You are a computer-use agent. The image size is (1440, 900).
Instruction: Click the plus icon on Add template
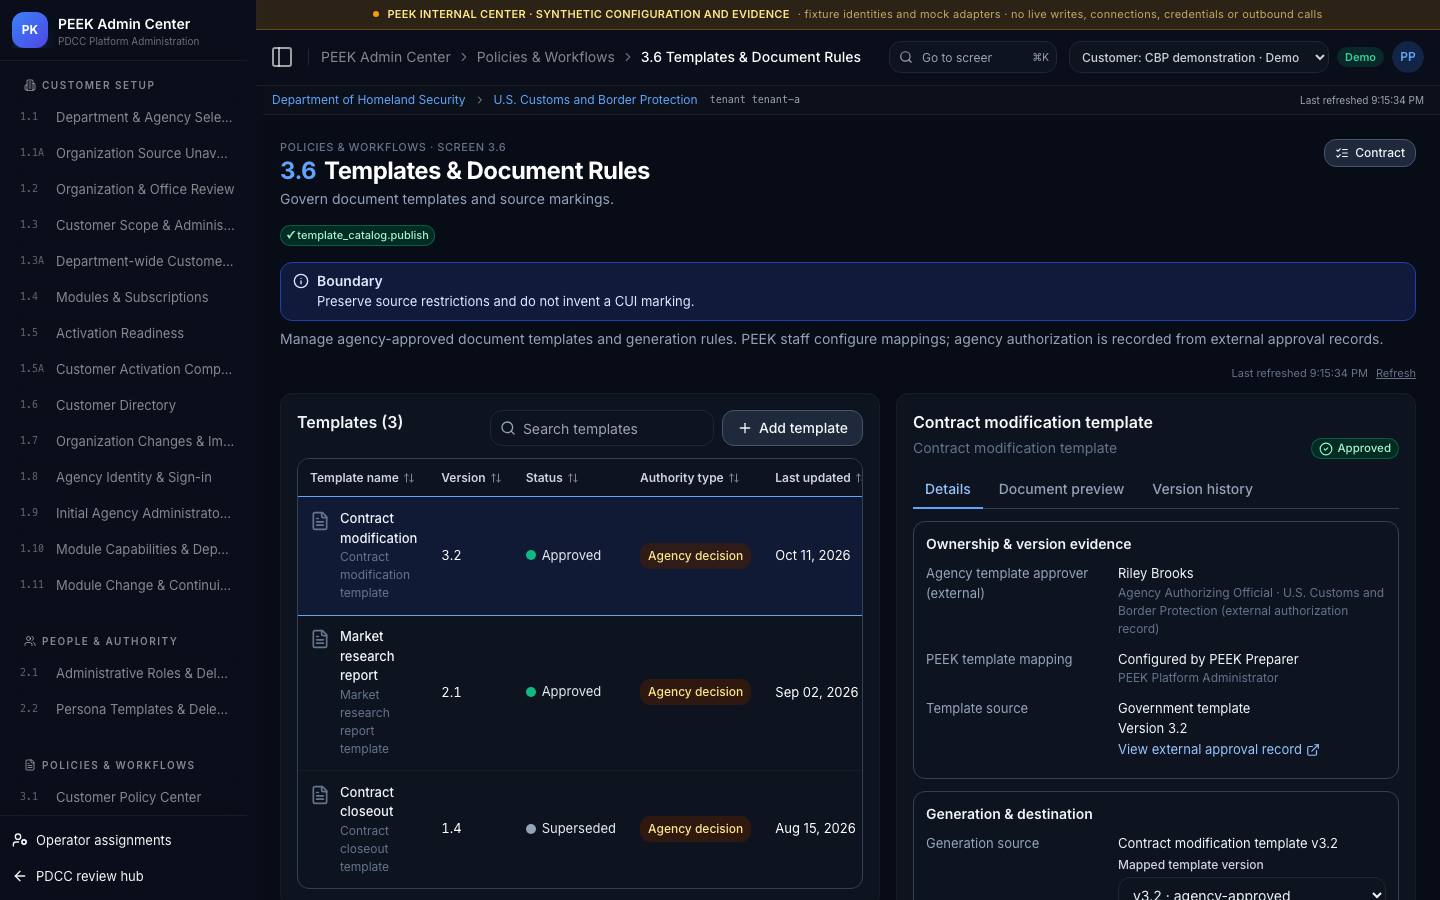pyautogui.click(x=745, y=428)
